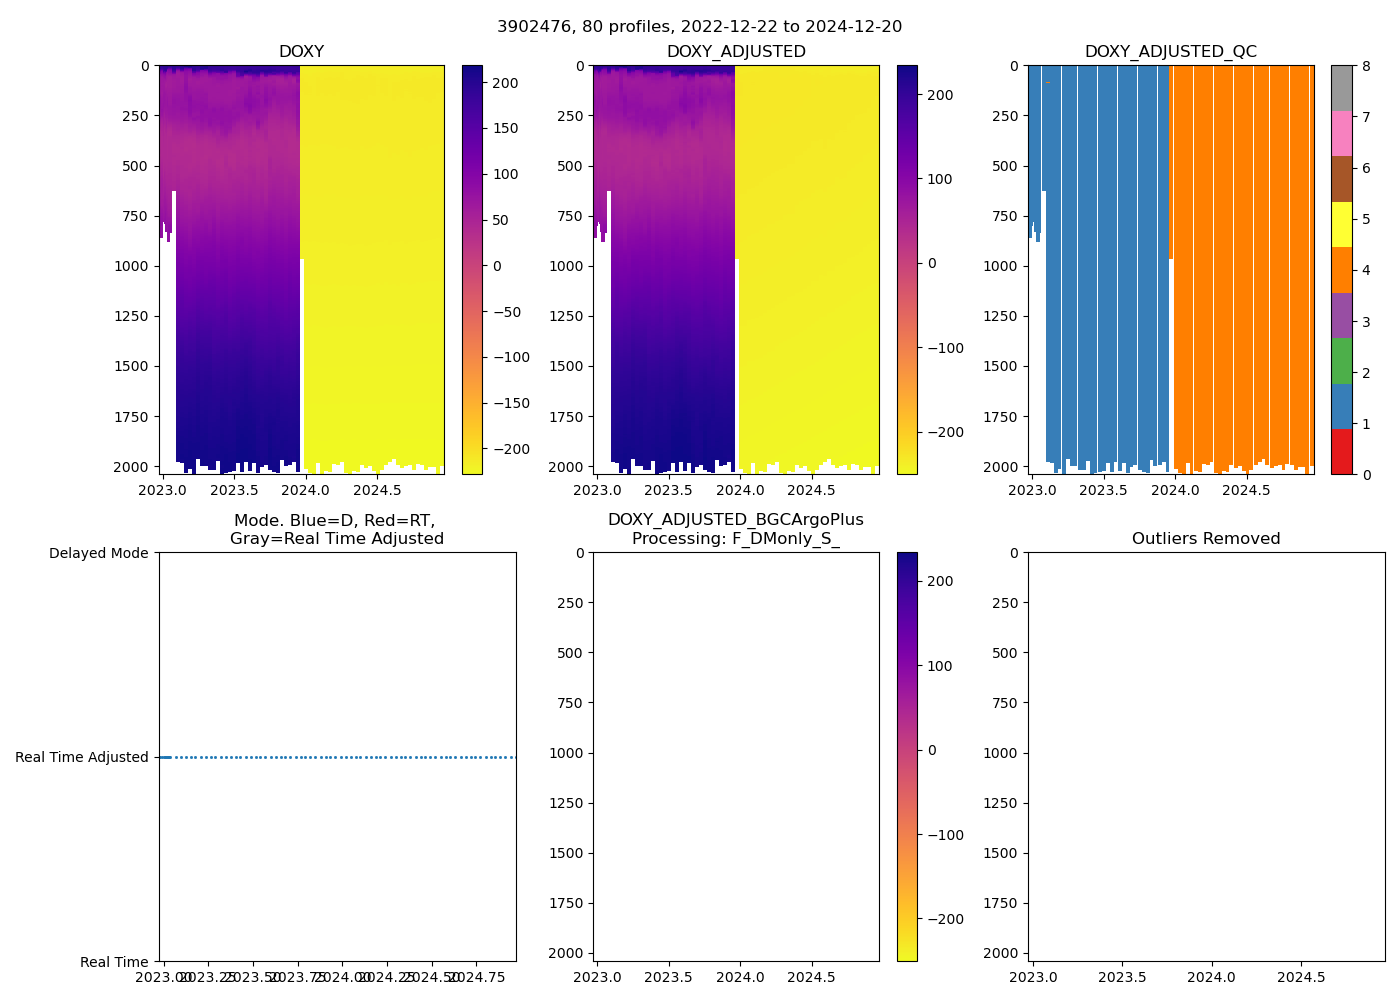Screen dimensions: 1400x1000
Task: Click the blue dotted line in Mode plot
Action: pyautogui.click(x=340, y=758)
